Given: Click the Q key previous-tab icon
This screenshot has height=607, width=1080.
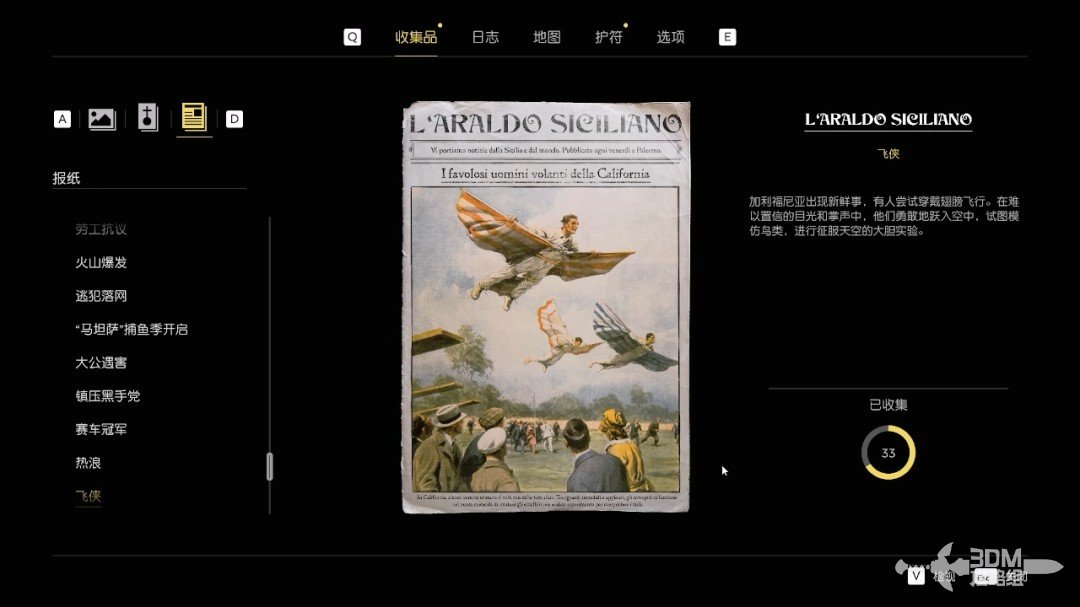Looking at the screenshot, I should pyautogui.click(x=352, y=37).
